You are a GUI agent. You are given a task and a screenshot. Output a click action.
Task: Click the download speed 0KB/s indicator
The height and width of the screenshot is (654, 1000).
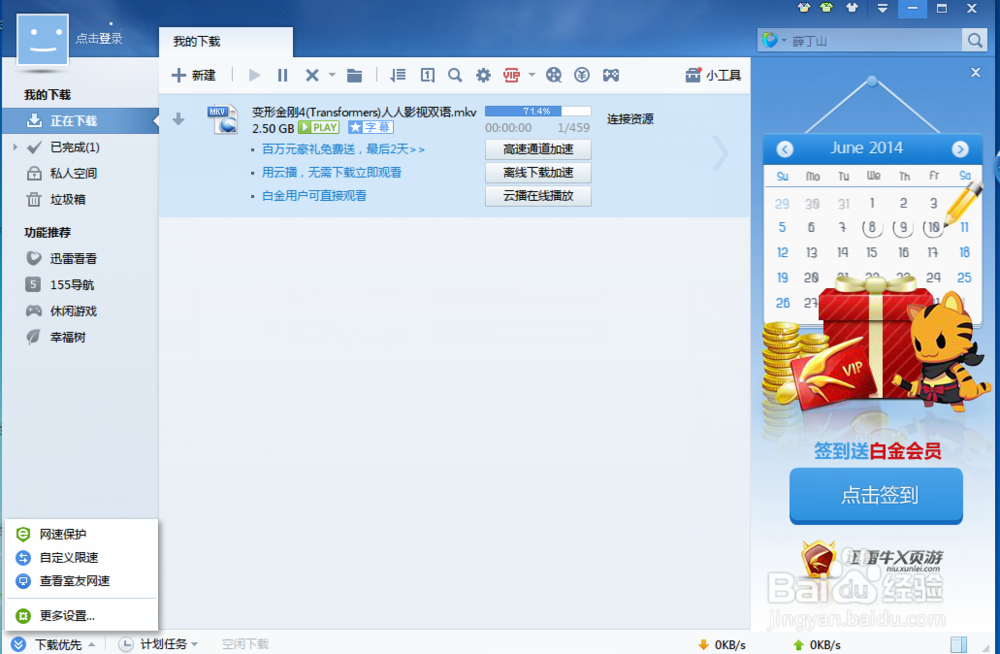click(723, 645)
